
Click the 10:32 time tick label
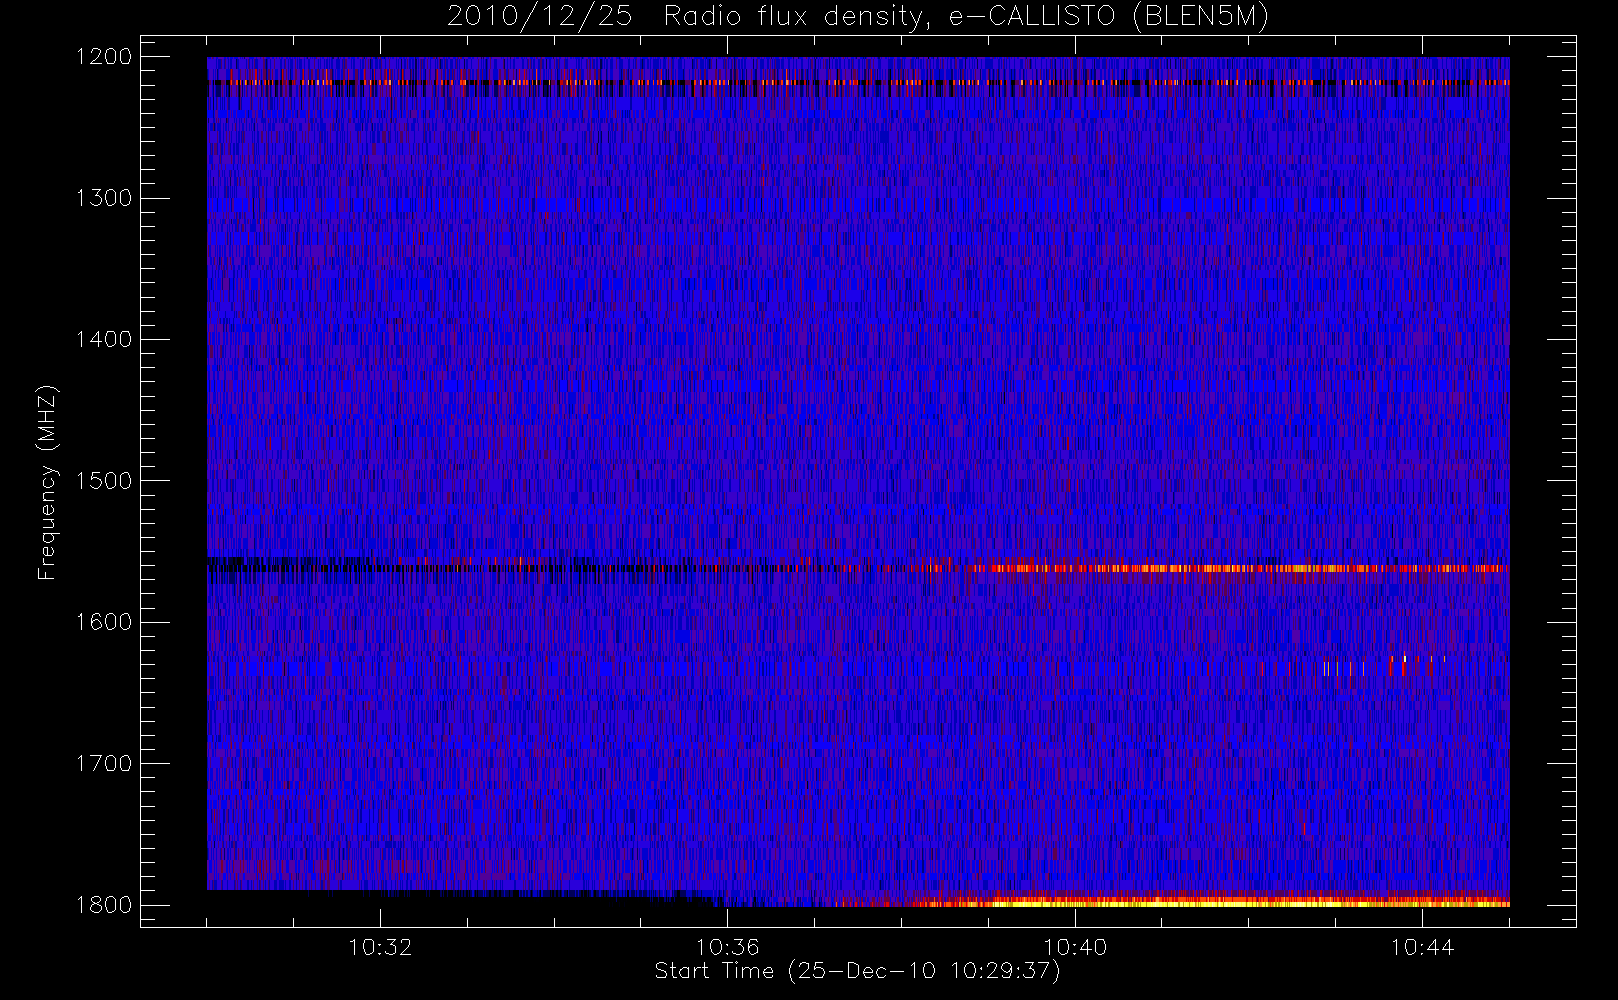(380, 947)
